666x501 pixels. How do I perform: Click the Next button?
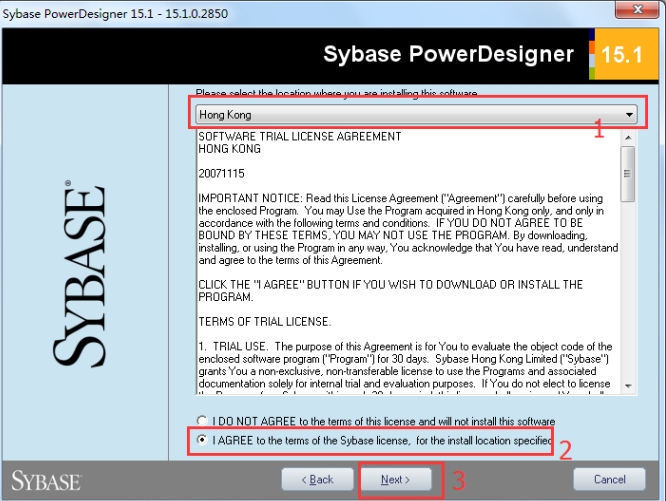[x=395, y=479]
